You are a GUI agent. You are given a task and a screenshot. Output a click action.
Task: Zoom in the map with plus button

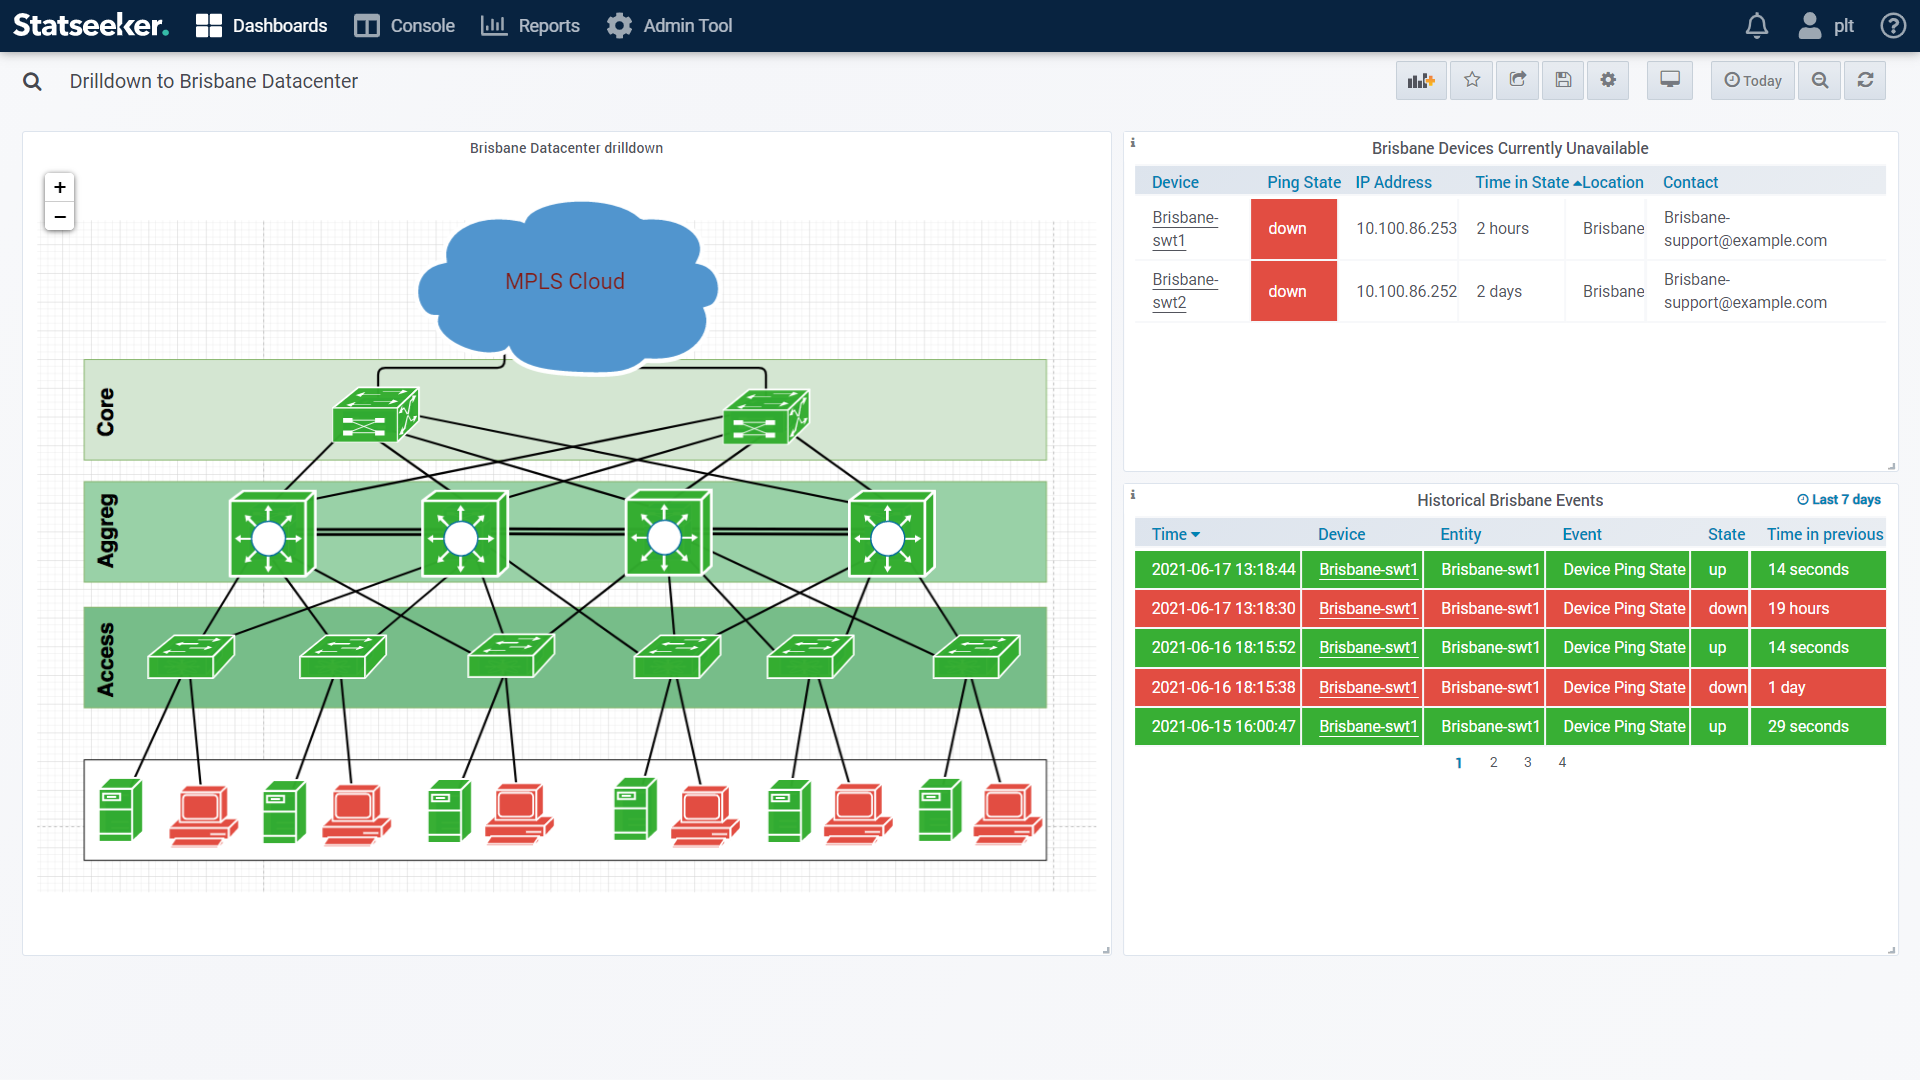[60, 188]
